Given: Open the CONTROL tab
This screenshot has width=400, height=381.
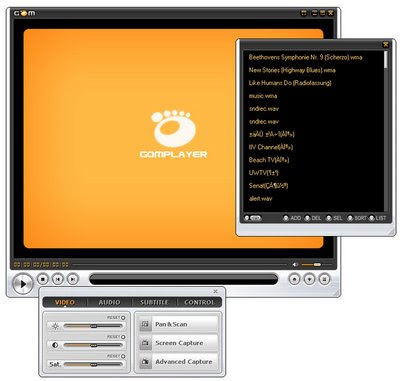Looking at the screenshot, I should pos(199,302).
